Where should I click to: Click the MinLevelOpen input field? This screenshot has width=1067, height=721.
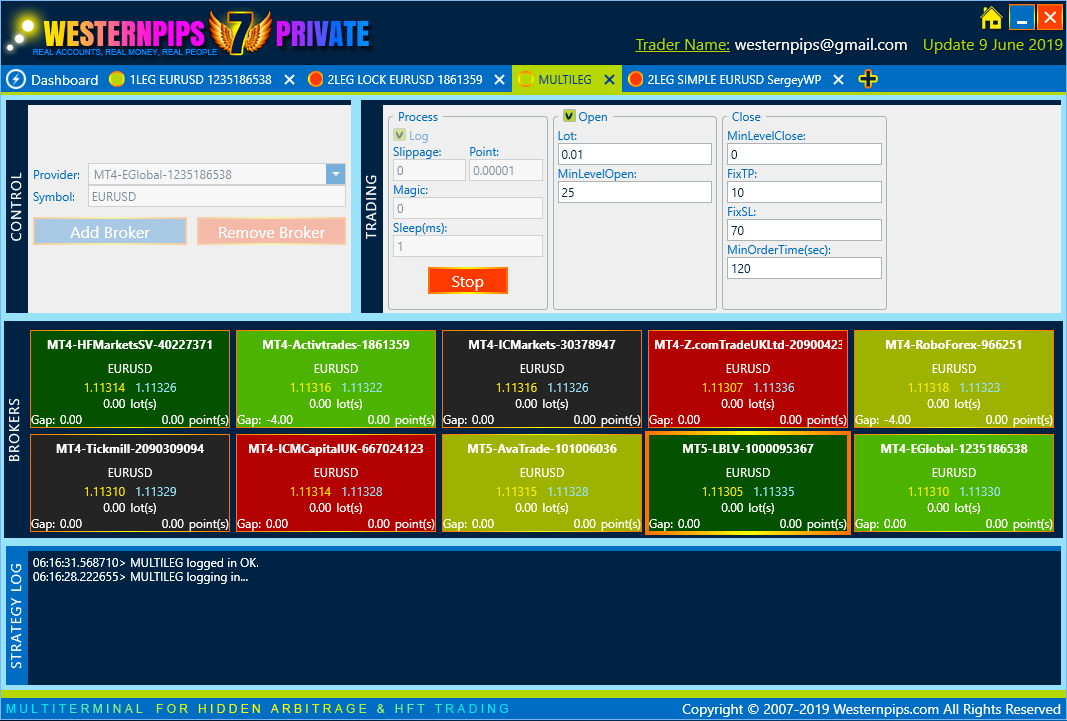tap(634, 192)
